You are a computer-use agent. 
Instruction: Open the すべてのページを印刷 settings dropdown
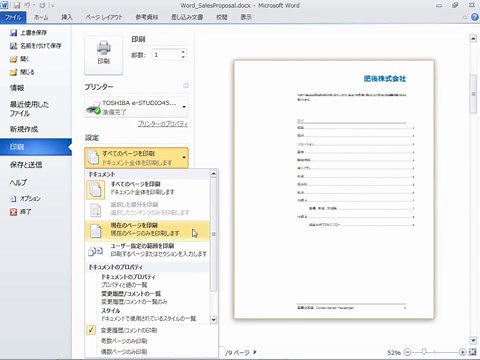pos(136,158)
